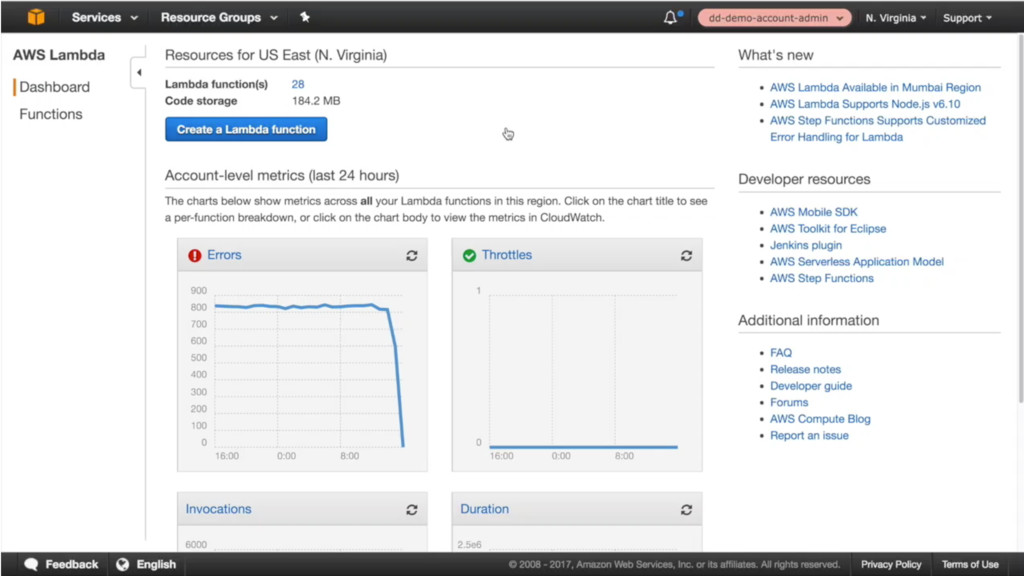Open the AWS Serverless Application Model link
Viewport: 1024px width, 576px height.
pyautogui.click(x=856, y=262)
